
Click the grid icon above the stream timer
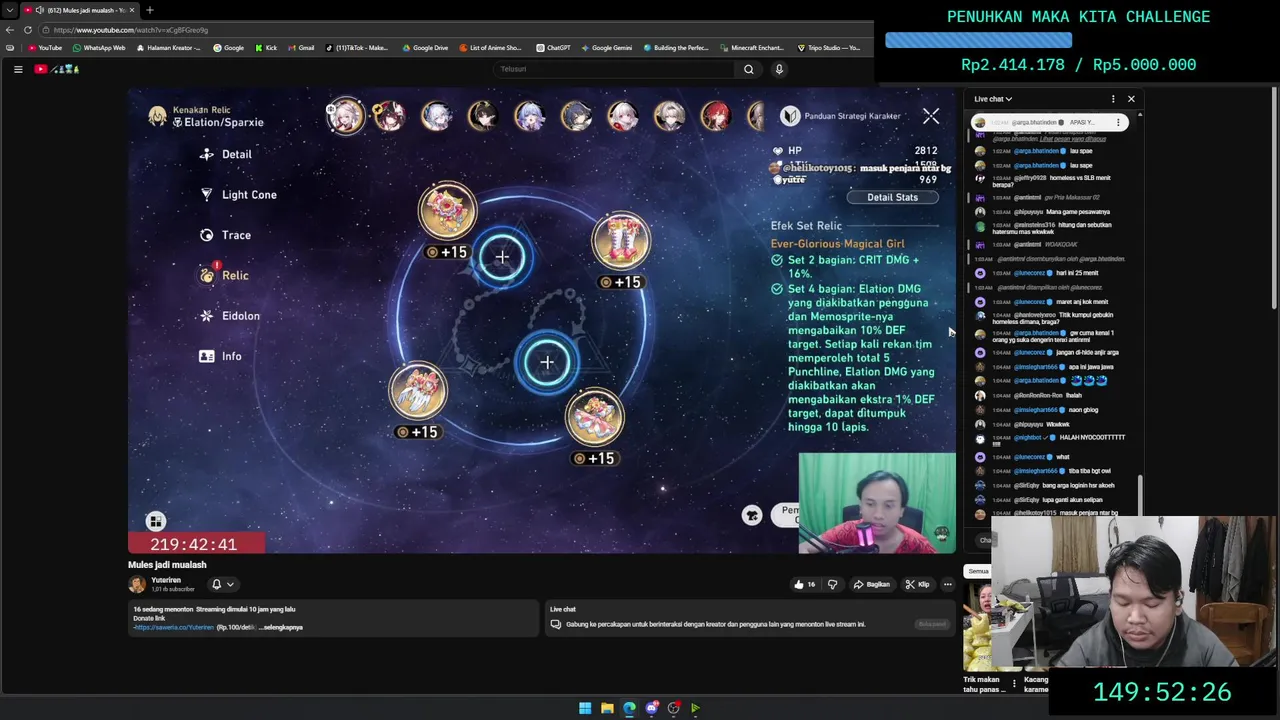[155, 521]
